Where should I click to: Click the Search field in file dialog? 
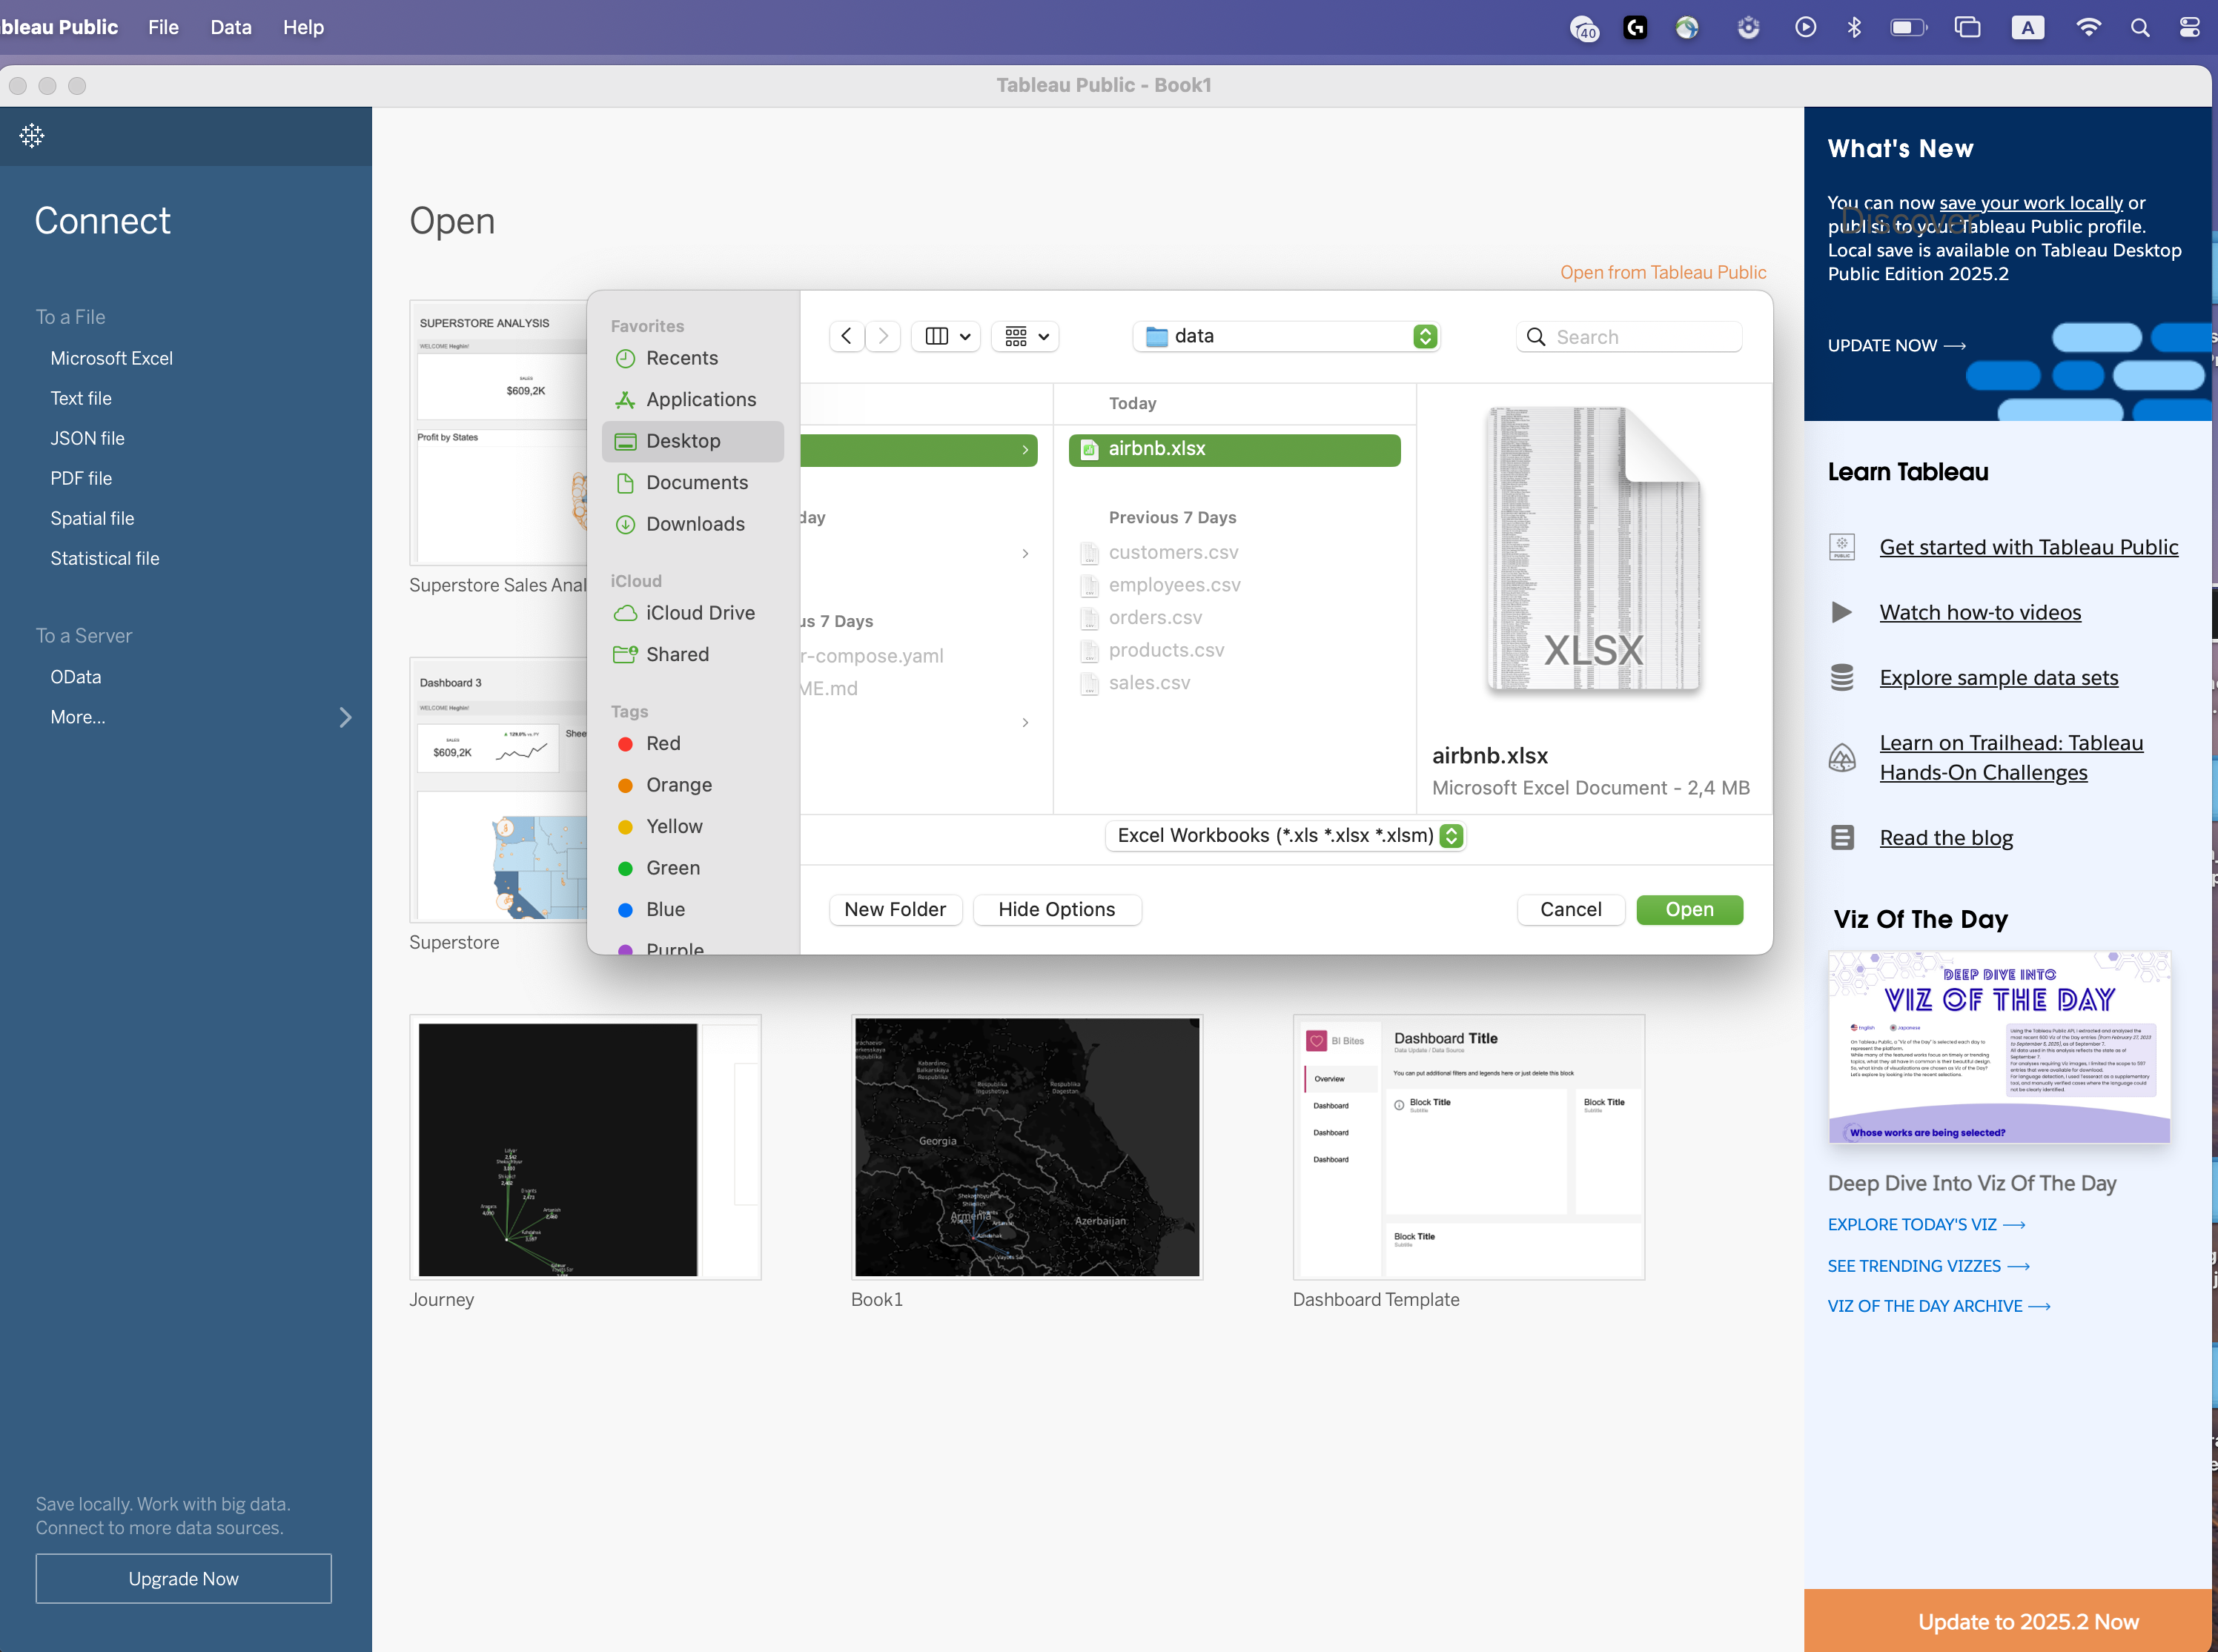tap(1640, 337)
